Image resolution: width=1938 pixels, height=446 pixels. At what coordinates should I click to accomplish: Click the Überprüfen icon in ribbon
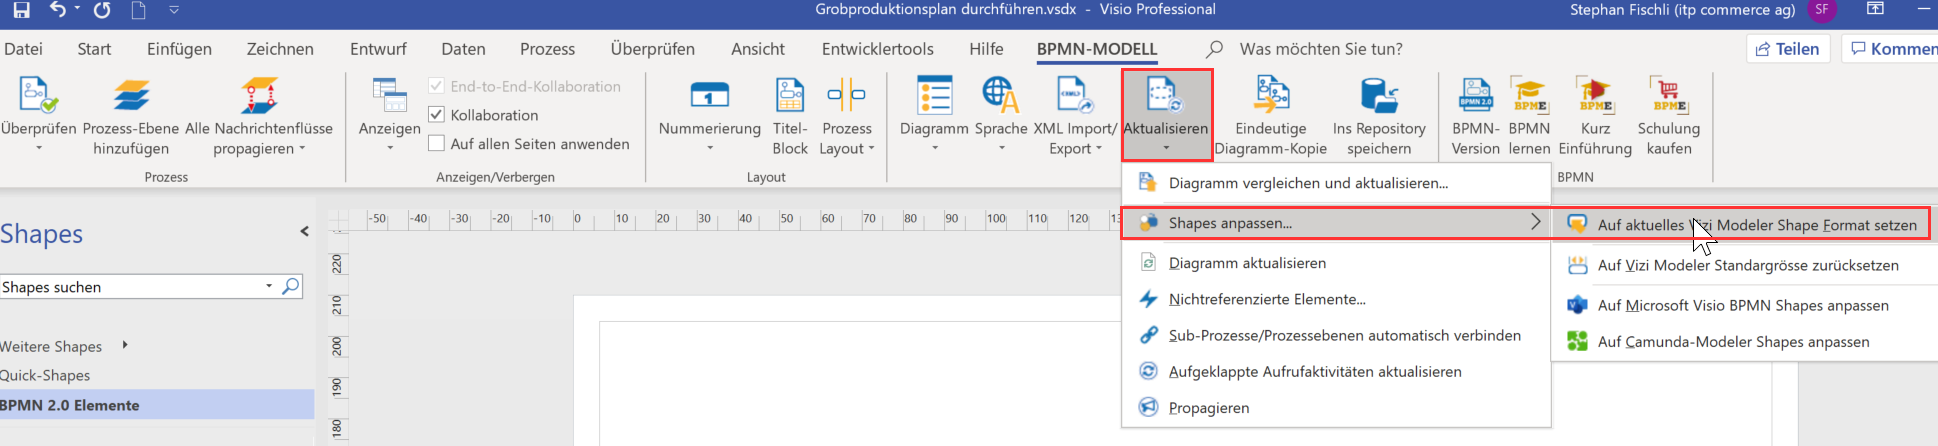point(38,95)
